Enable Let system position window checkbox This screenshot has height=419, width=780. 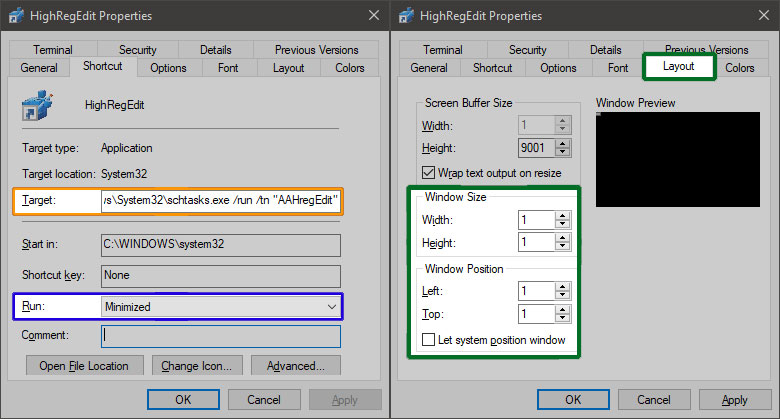[x=428, y=339]
